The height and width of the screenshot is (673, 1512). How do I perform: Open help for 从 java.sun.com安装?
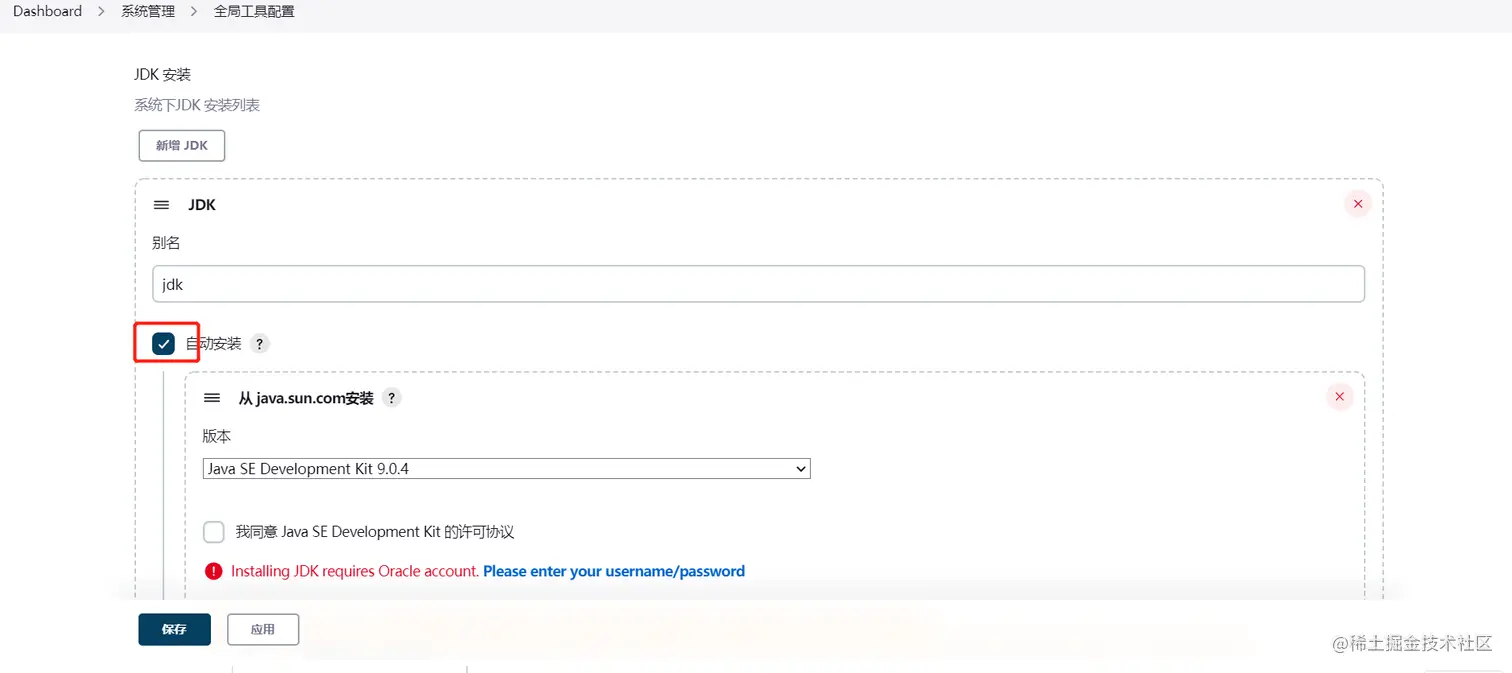(392, 398)
